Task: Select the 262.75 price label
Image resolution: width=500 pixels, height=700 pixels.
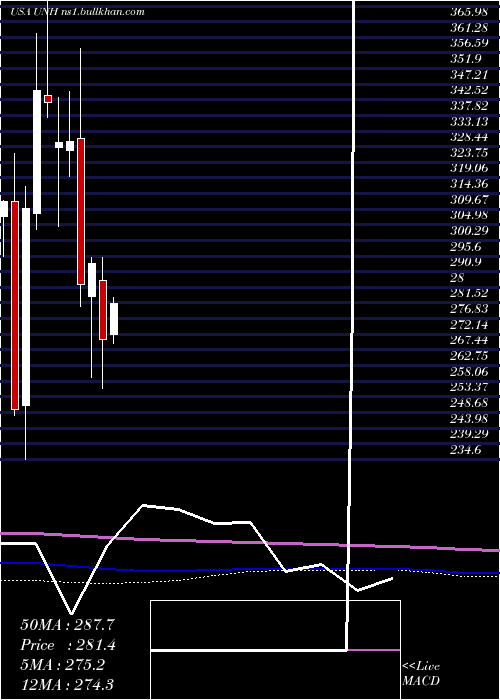Action: pos(469,356)
